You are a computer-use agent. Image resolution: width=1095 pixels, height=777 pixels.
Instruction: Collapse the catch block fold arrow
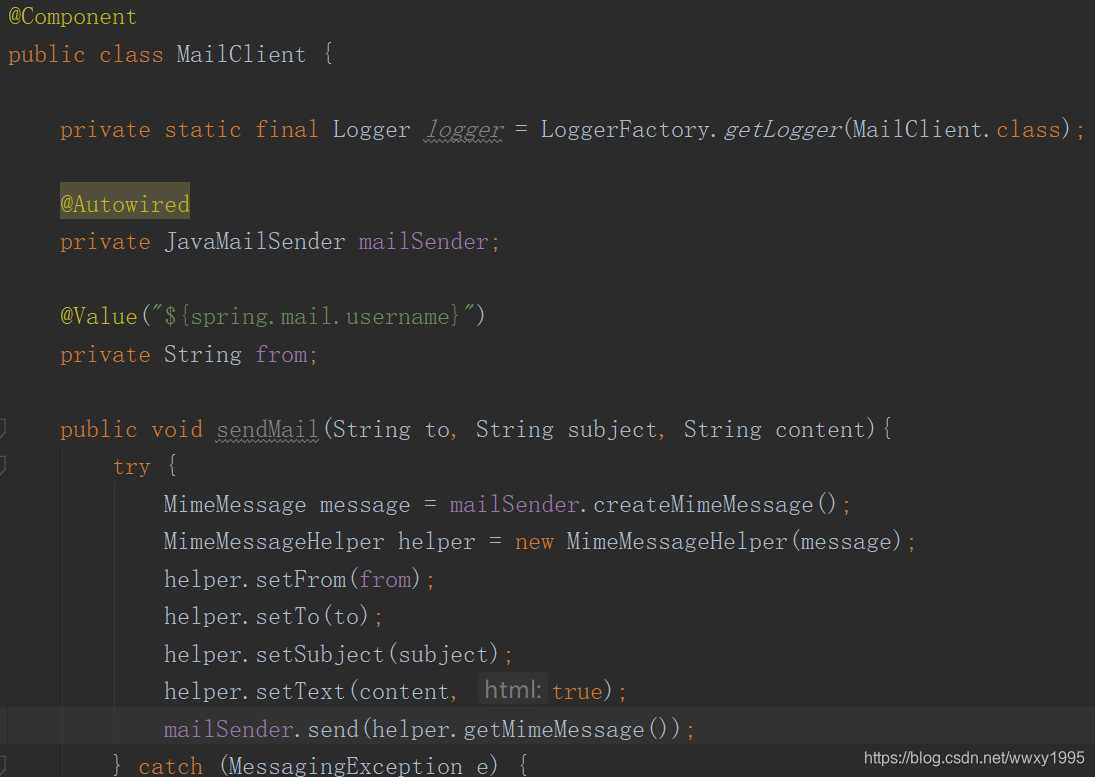coord(4,765)
